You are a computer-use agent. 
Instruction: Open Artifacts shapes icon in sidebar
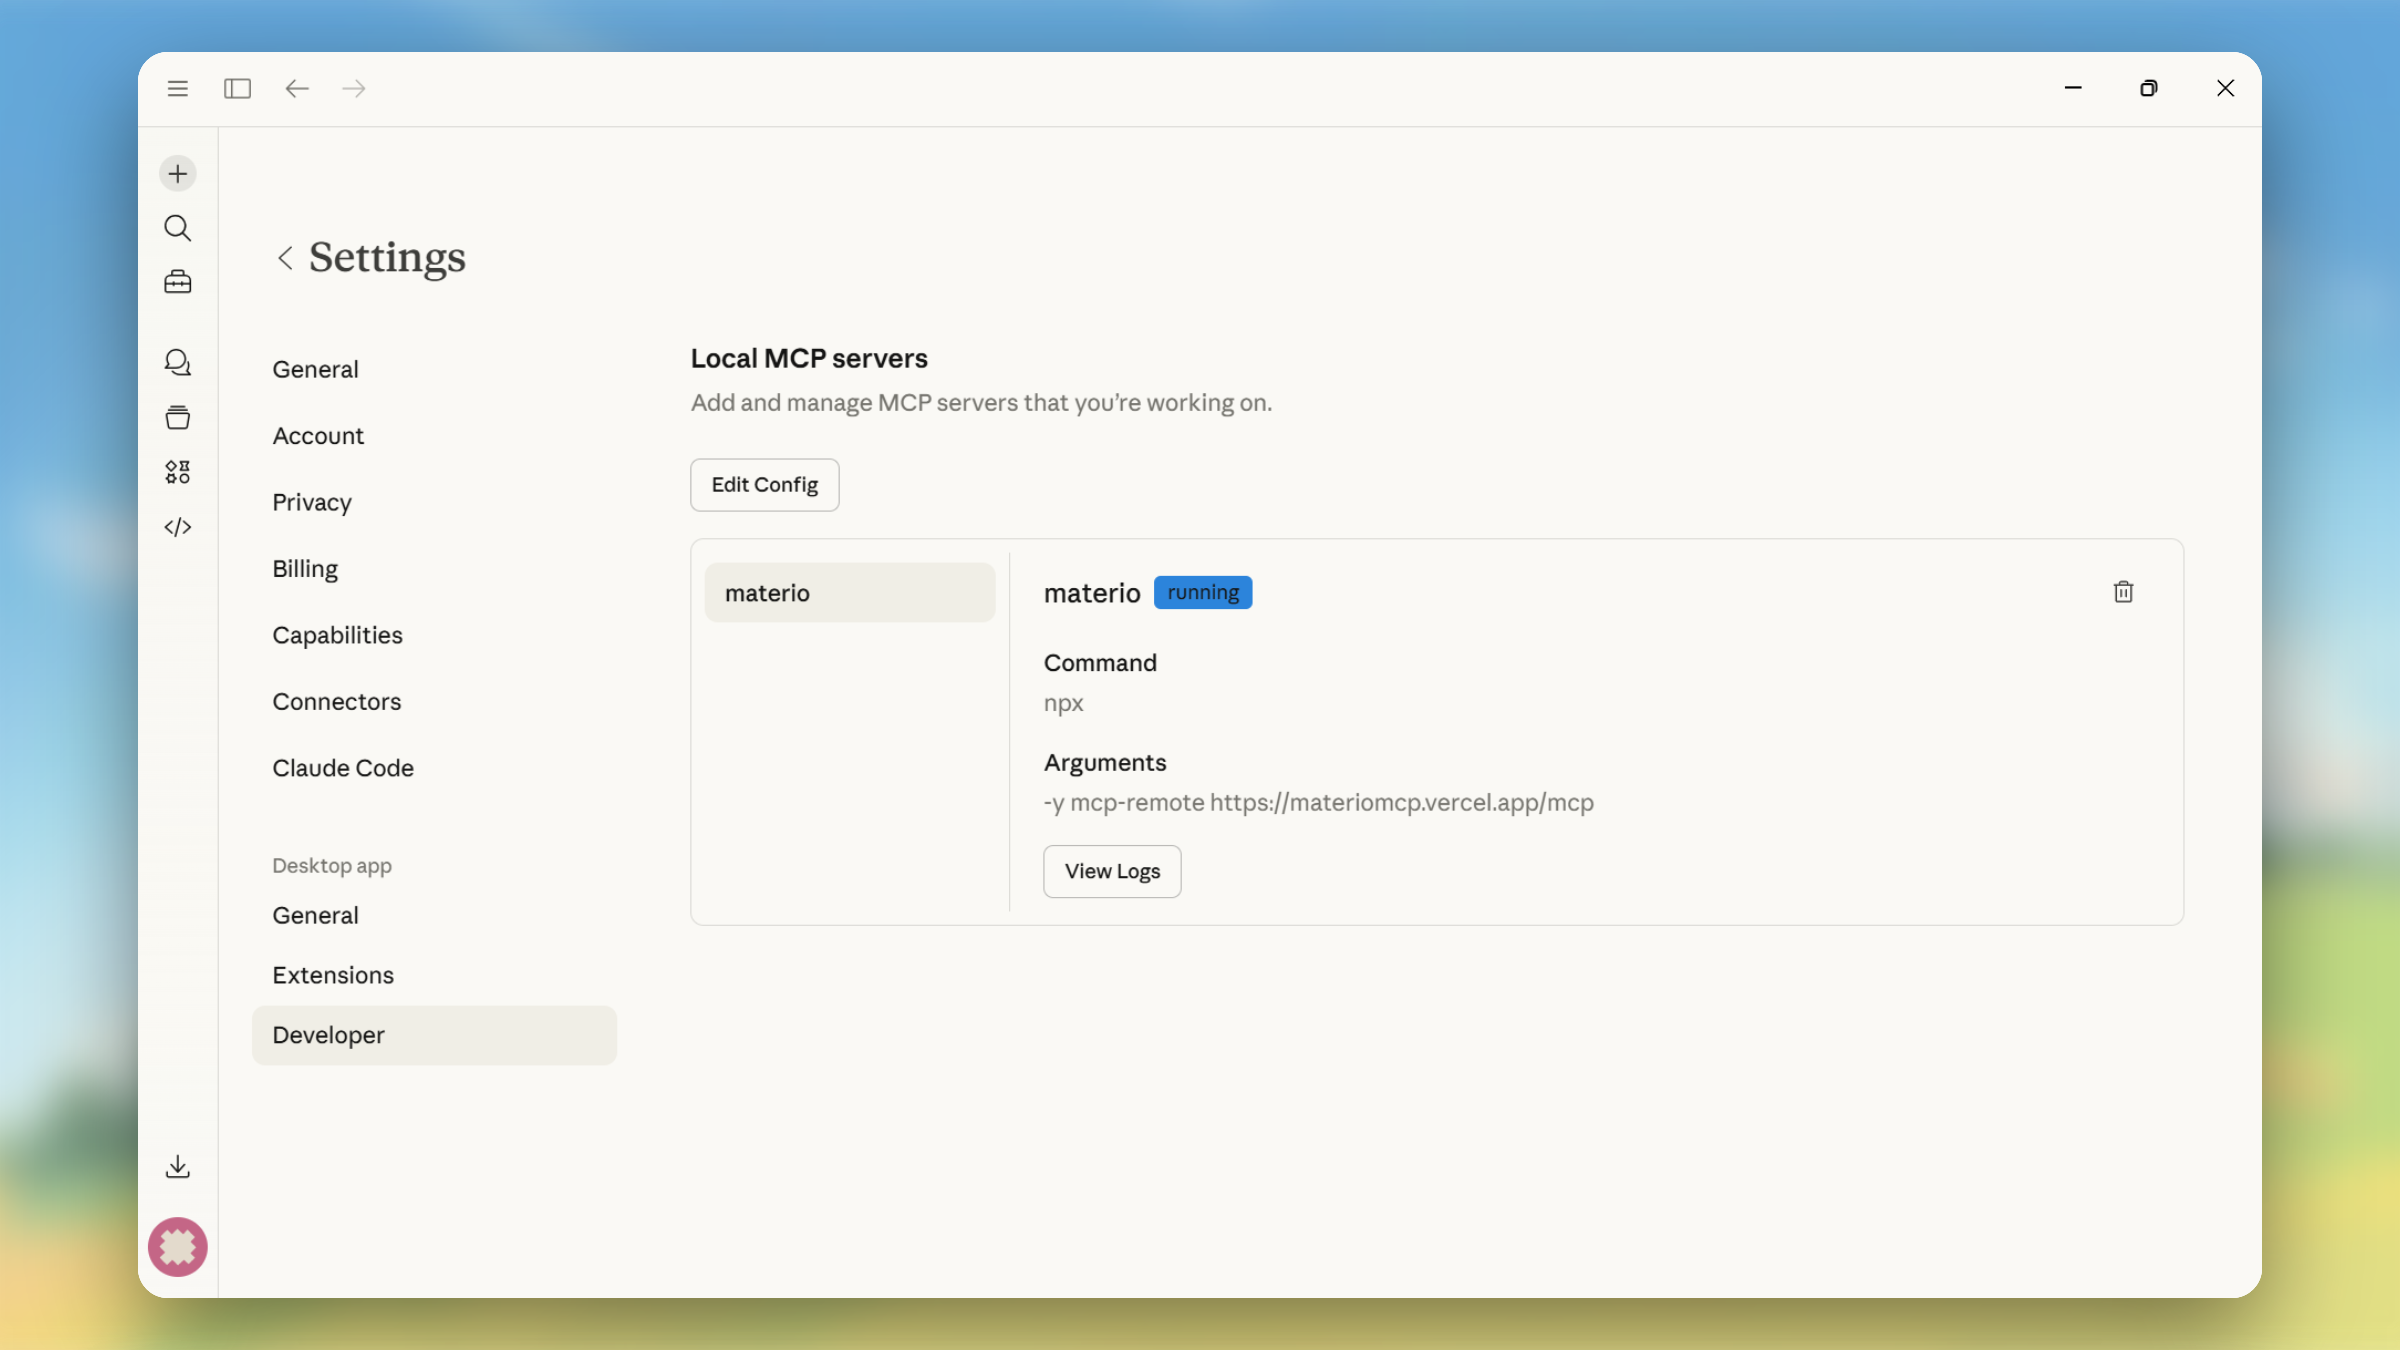click(177, 472)
